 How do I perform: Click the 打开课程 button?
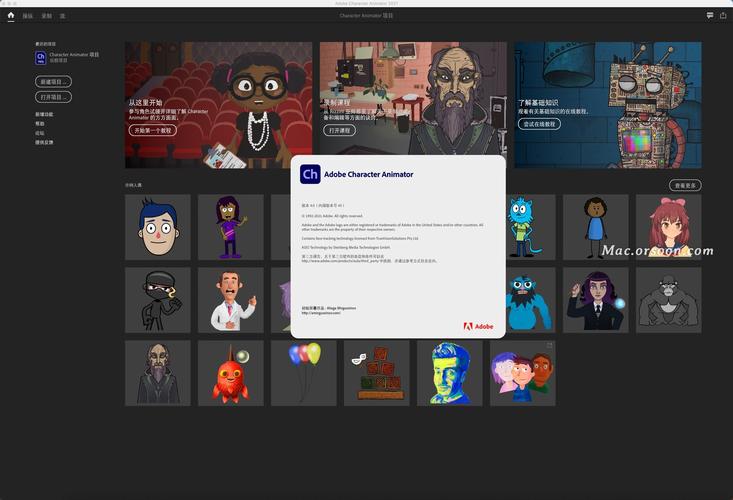coord(339,130)
